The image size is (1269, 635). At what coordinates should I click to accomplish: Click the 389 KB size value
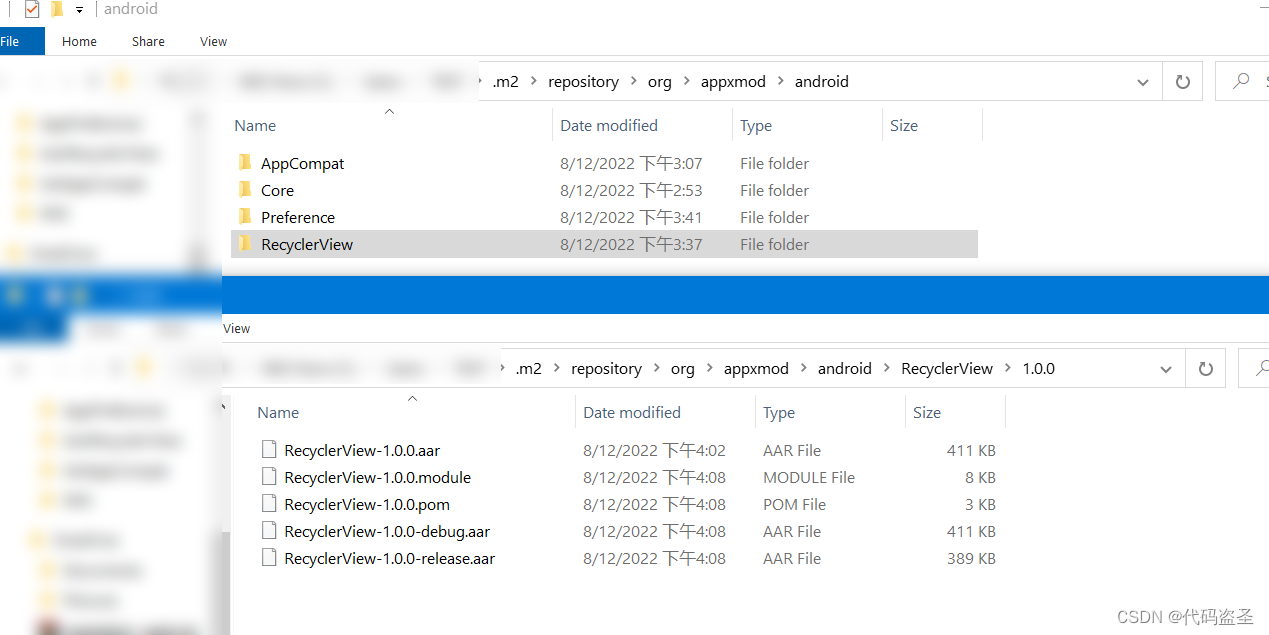[x=971, y=558]
